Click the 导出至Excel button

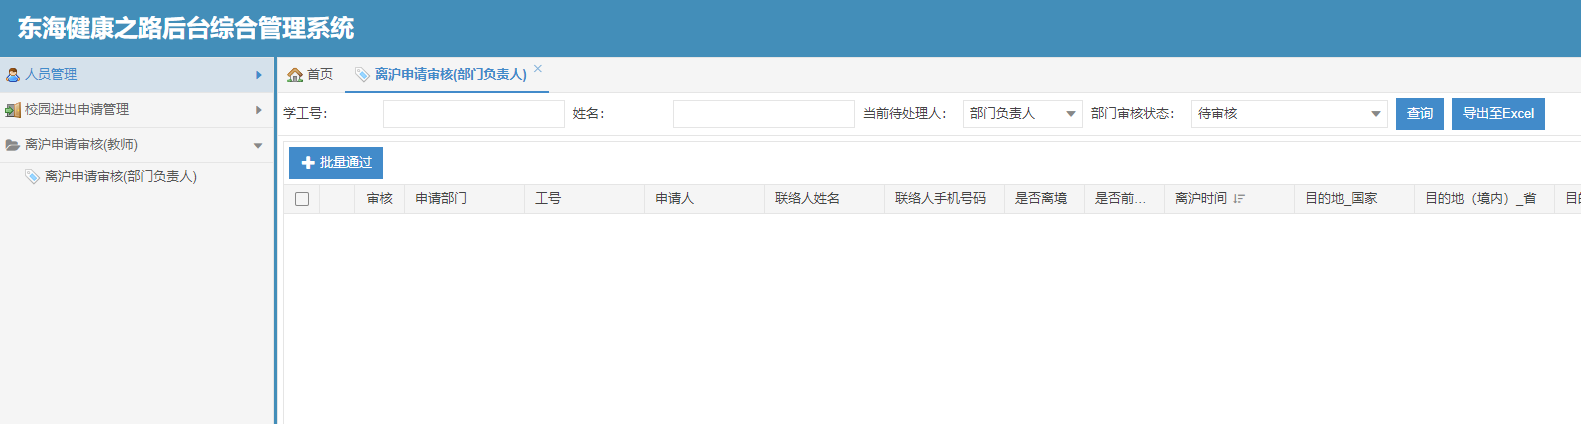(1497, 114)
